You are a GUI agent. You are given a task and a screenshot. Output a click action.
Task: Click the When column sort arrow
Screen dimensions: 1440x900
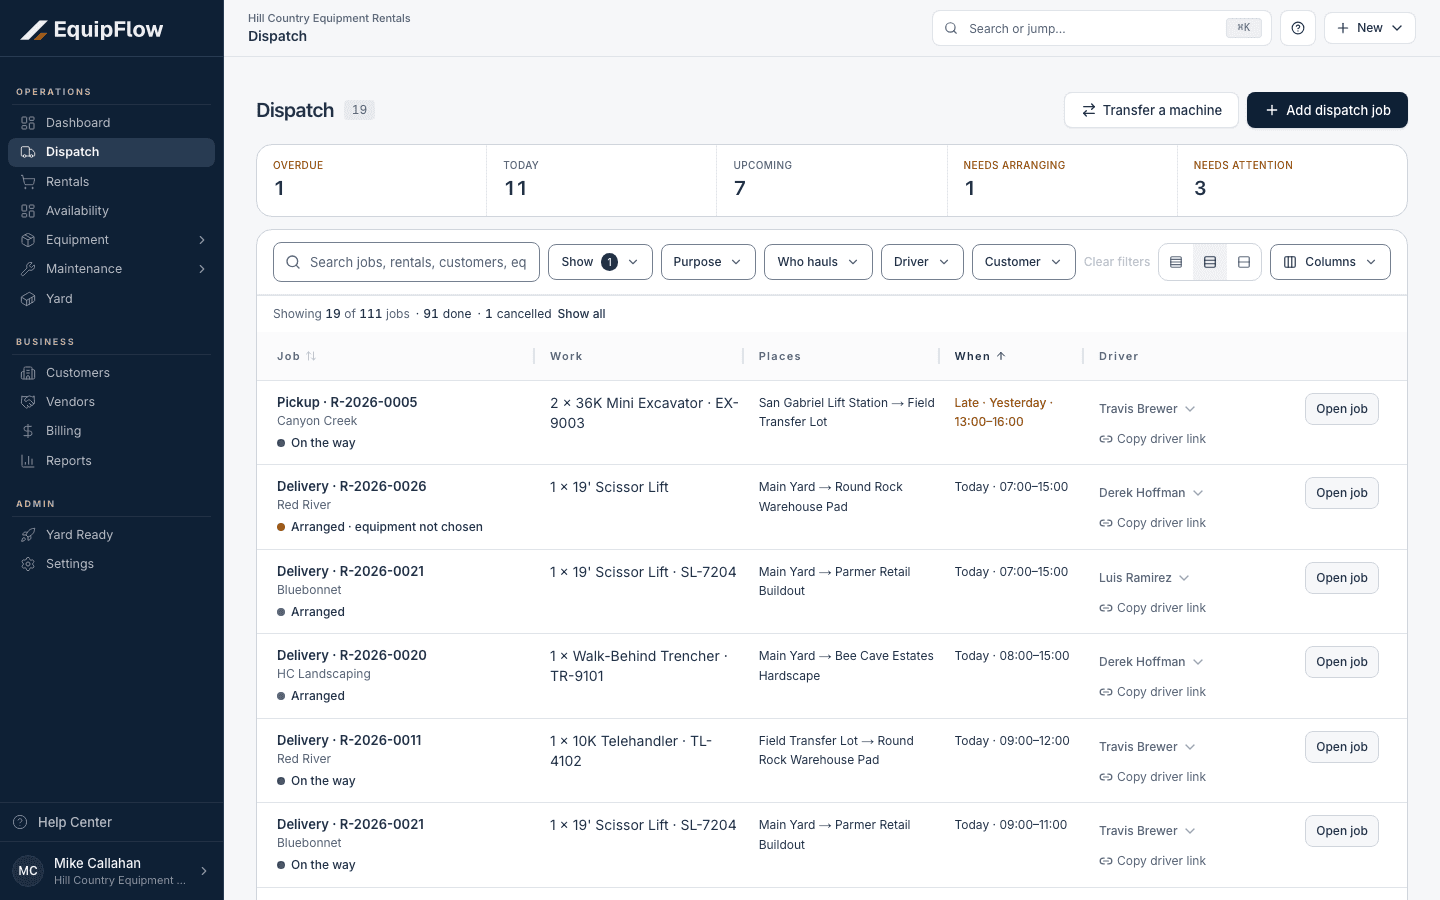(1001, 356)
